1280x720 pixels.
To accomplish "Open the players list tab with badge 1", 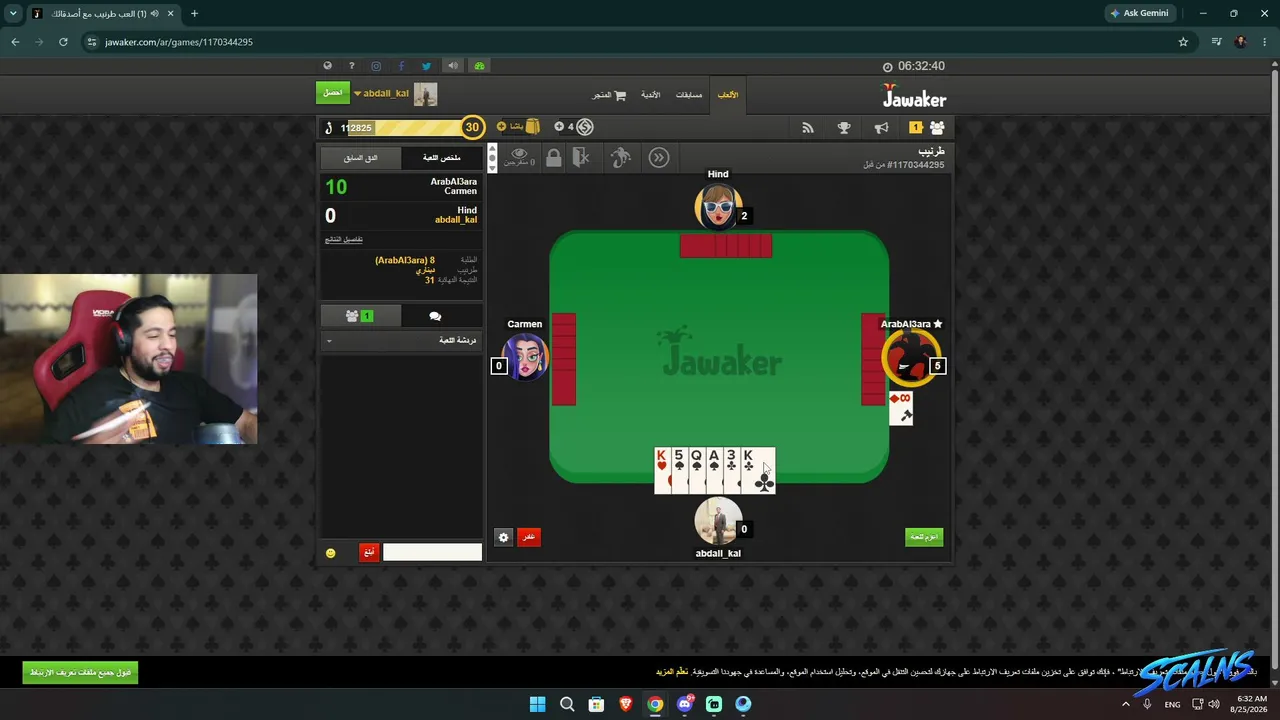I will (360, 316).
